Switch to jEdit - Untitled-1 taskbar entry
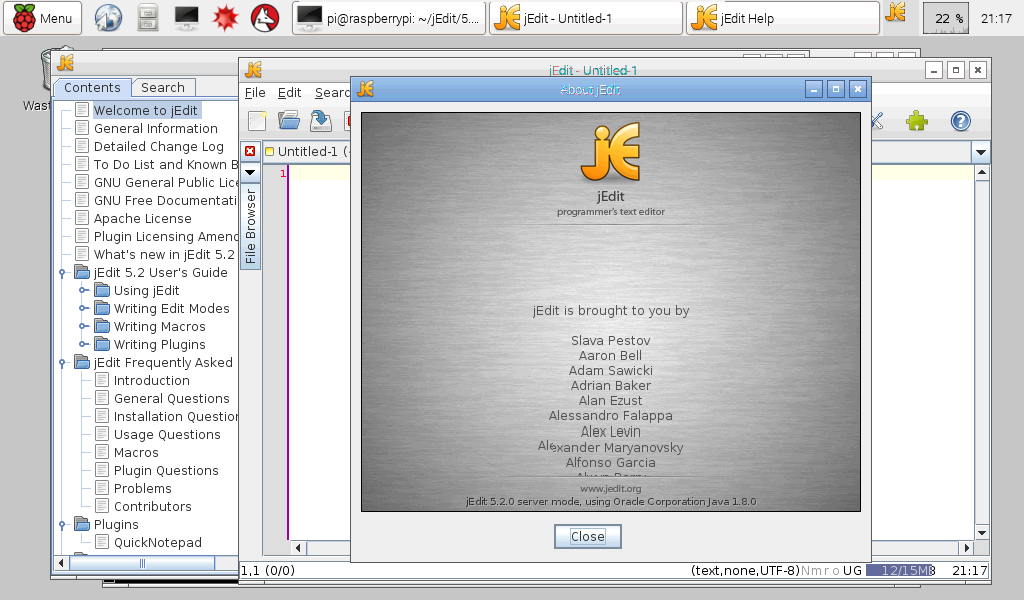The width and height of the screenshot is (1024, 600). pyautogui.click(x=586, y=18)
